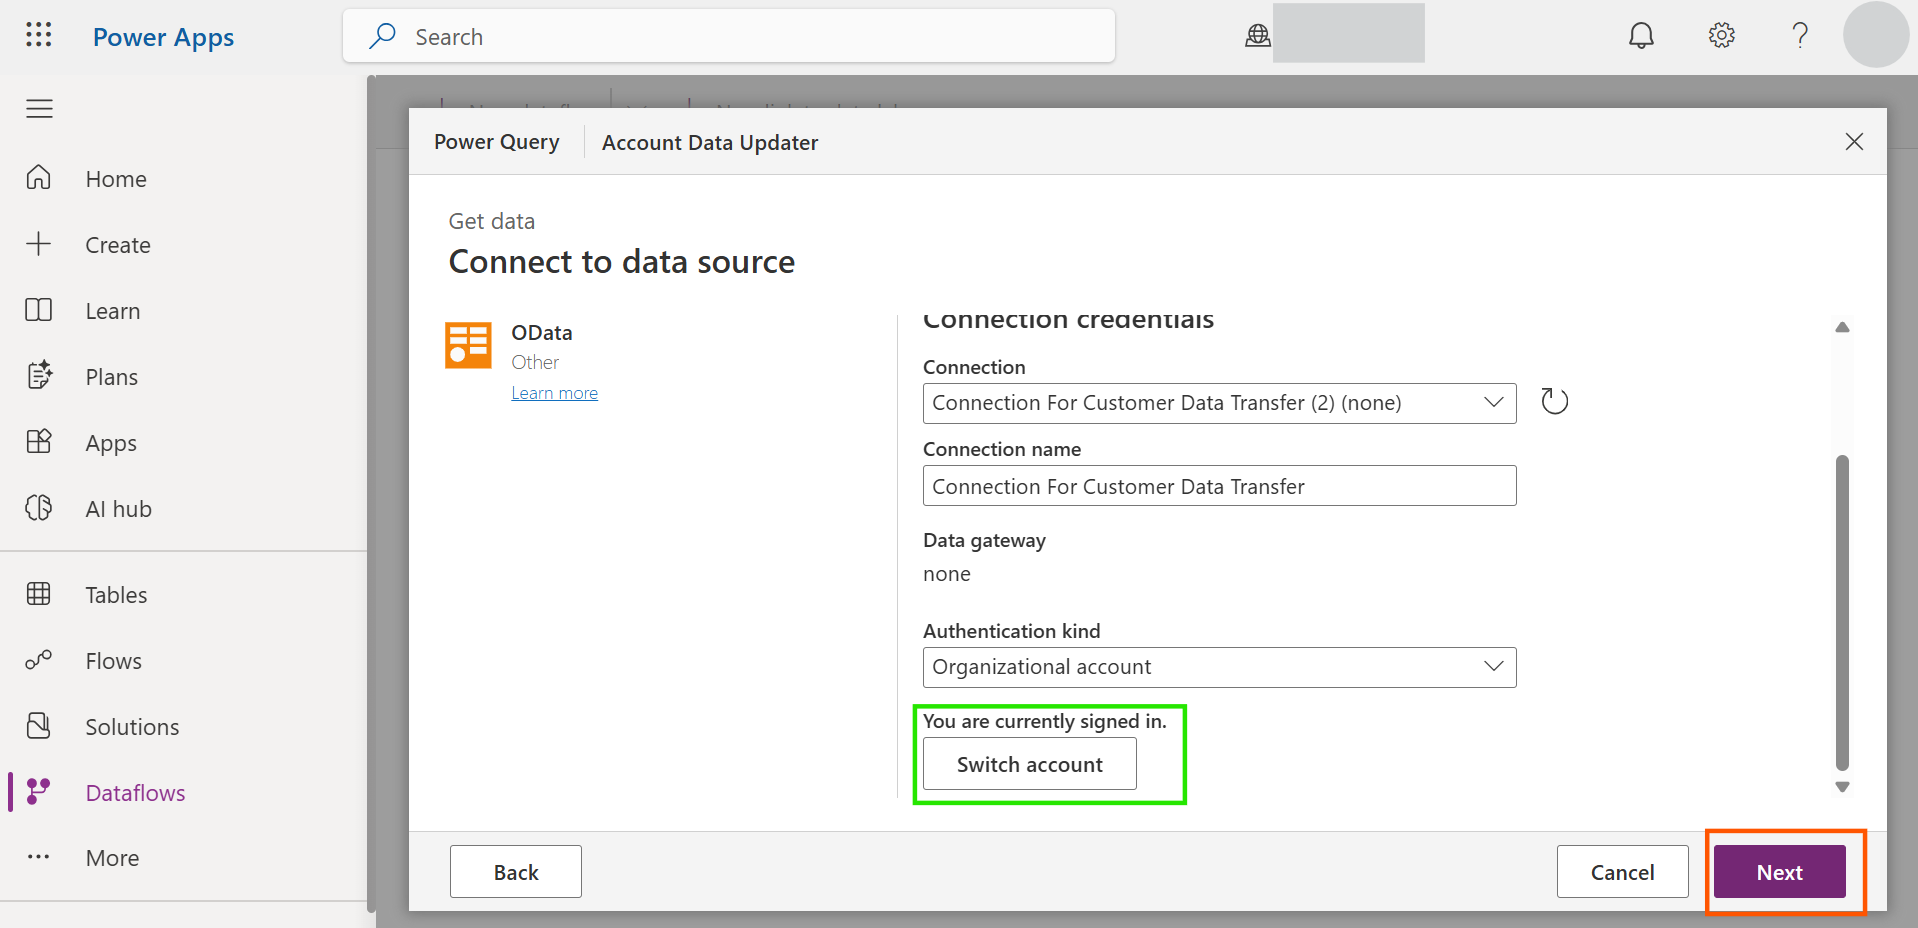Collapse the left navigation hamburger menu

point(39,109)
